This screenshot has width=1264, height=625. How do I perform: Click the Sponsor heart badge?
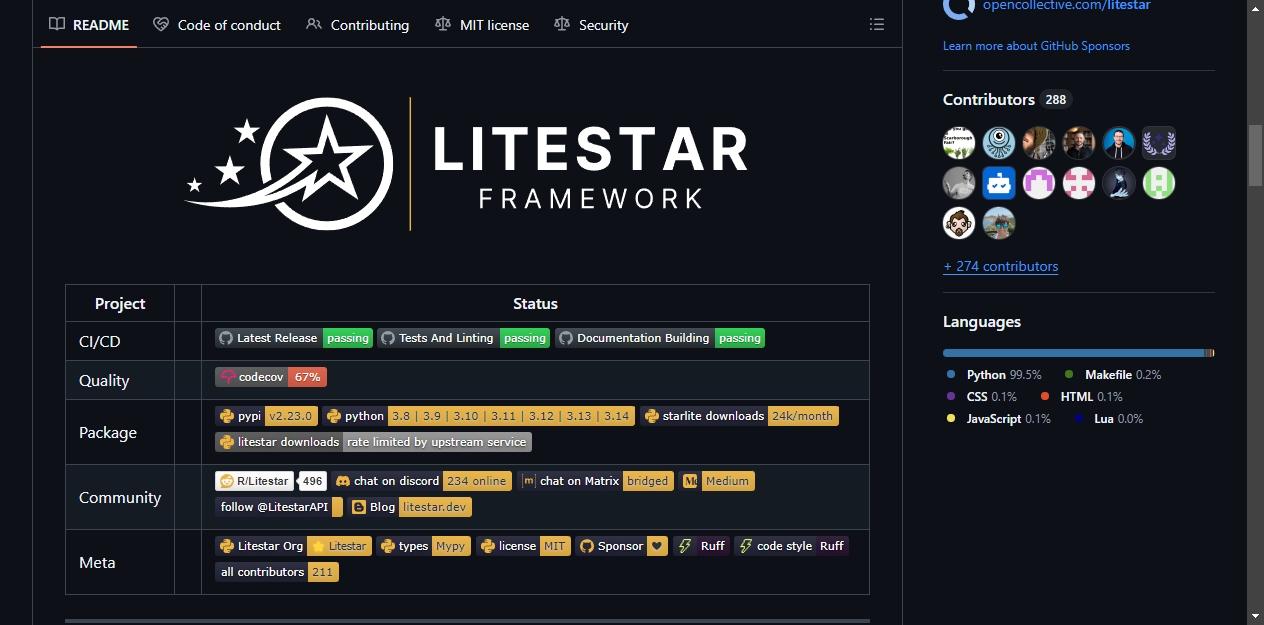coord(622,546)
